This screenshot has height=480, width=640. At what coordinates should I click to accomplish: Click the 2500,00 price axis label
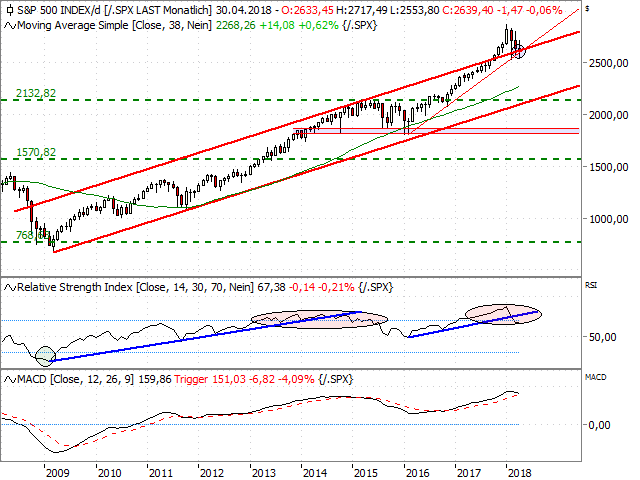click(x=608, y=63)
